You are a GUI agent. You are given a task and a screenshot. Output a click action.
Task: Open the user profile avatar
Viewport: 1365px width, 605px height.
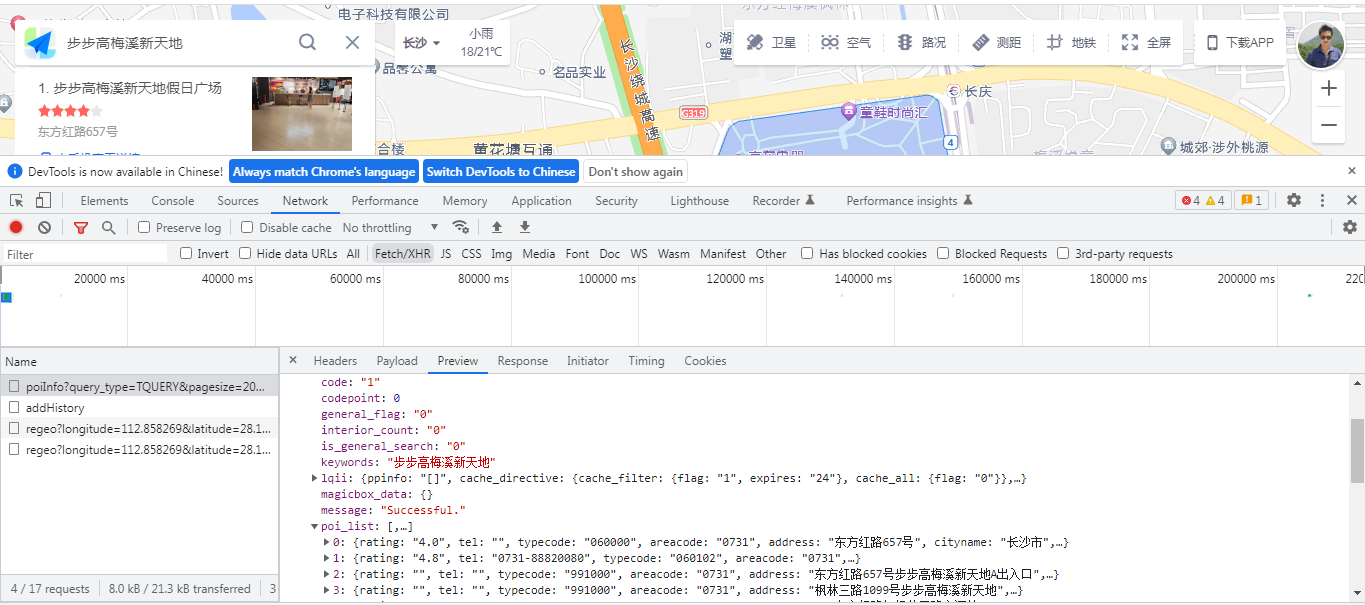pos(1321,45)
